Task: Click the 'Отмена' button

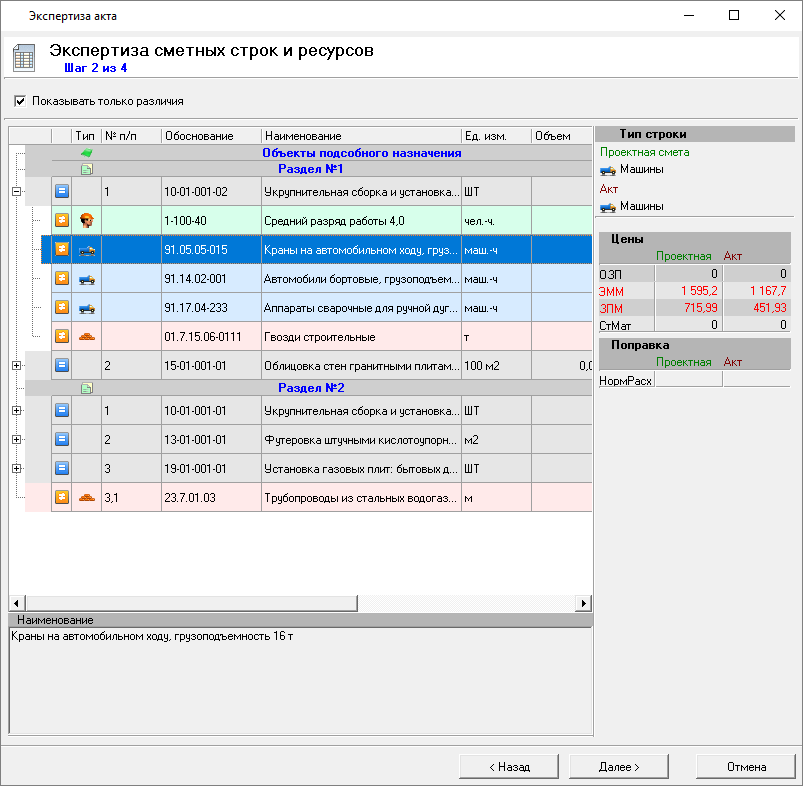Action: point(746,767)
